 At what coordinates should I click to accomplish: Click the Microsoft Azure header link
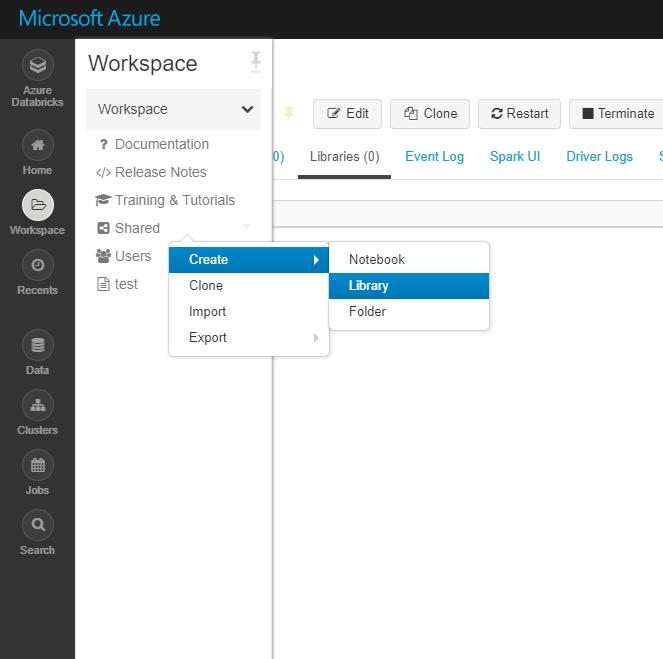pos(89,19)
